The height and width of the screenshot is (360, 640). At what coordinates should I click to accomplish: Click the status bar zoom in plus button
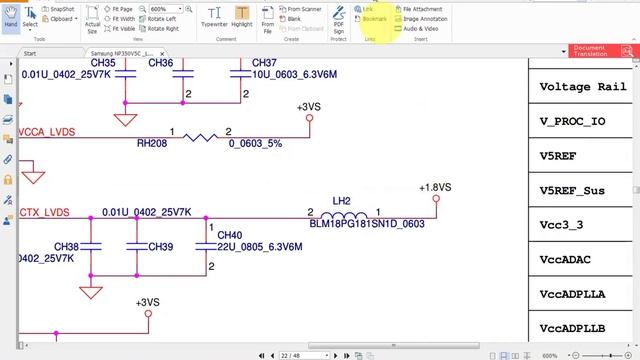(x=628, y=356)
